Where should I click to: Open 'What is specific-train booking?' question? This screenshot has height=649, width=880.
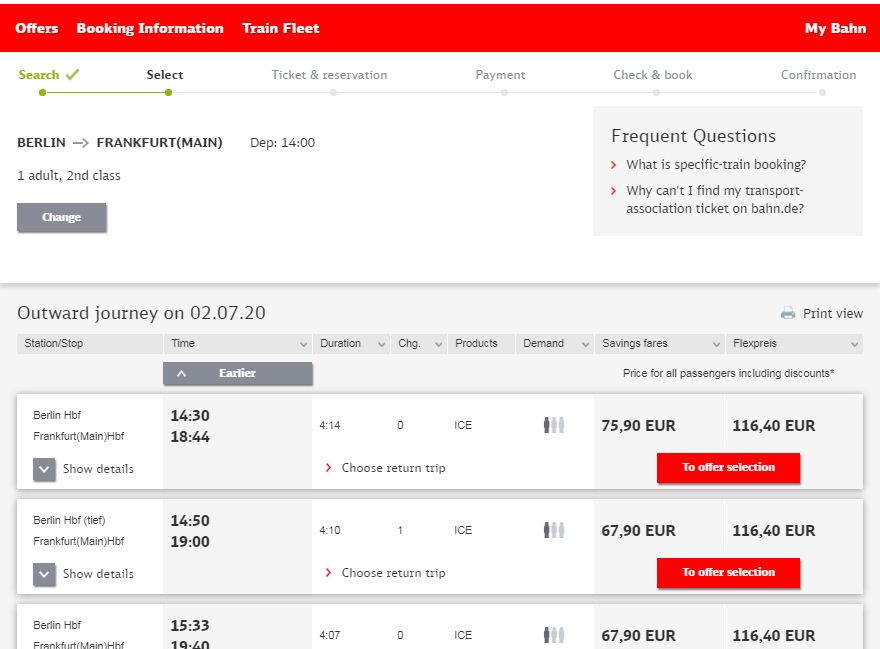tap(715, 164)
